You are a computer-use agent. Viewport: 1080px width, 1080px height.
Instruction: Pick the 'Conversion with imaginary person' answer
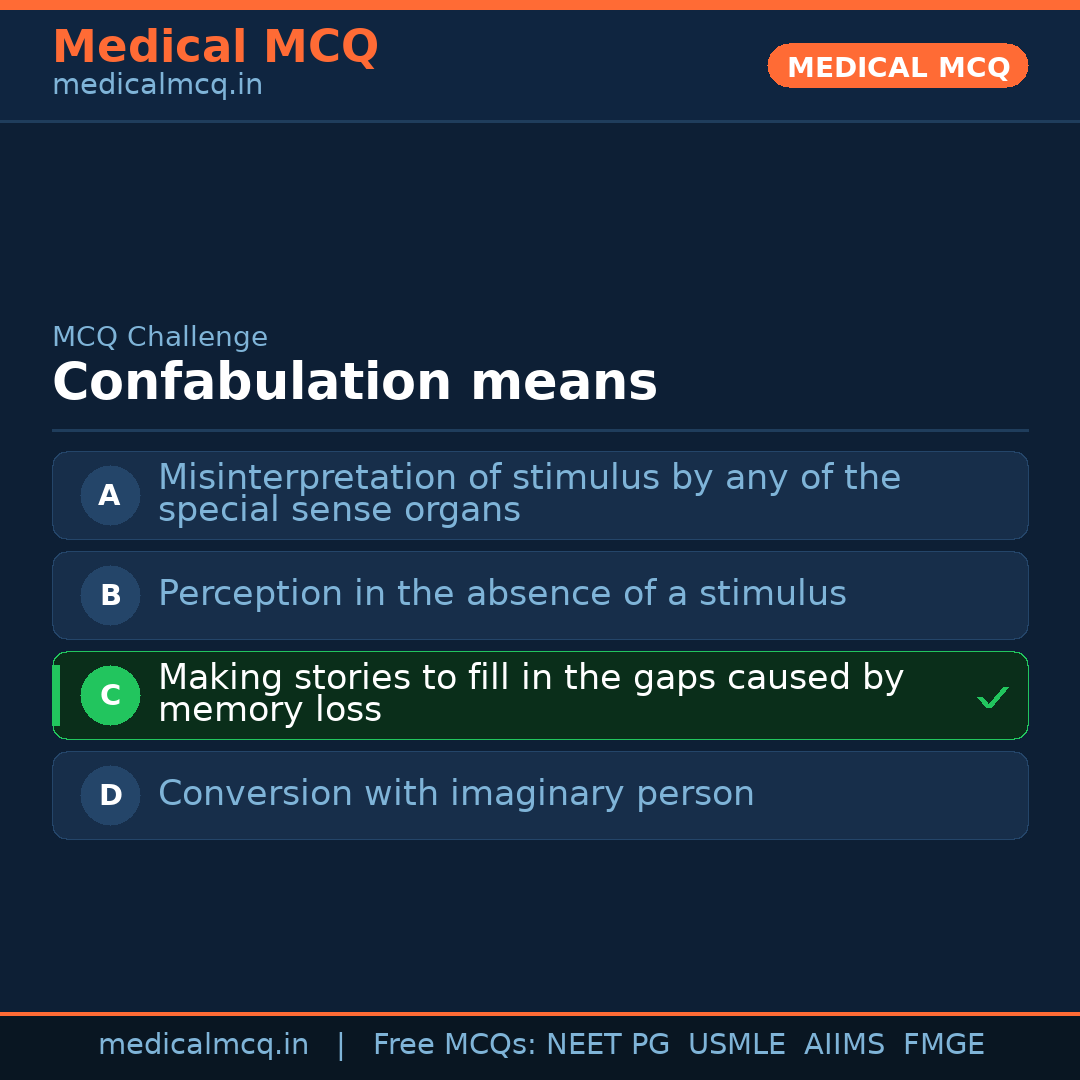[x=456, y=794]
